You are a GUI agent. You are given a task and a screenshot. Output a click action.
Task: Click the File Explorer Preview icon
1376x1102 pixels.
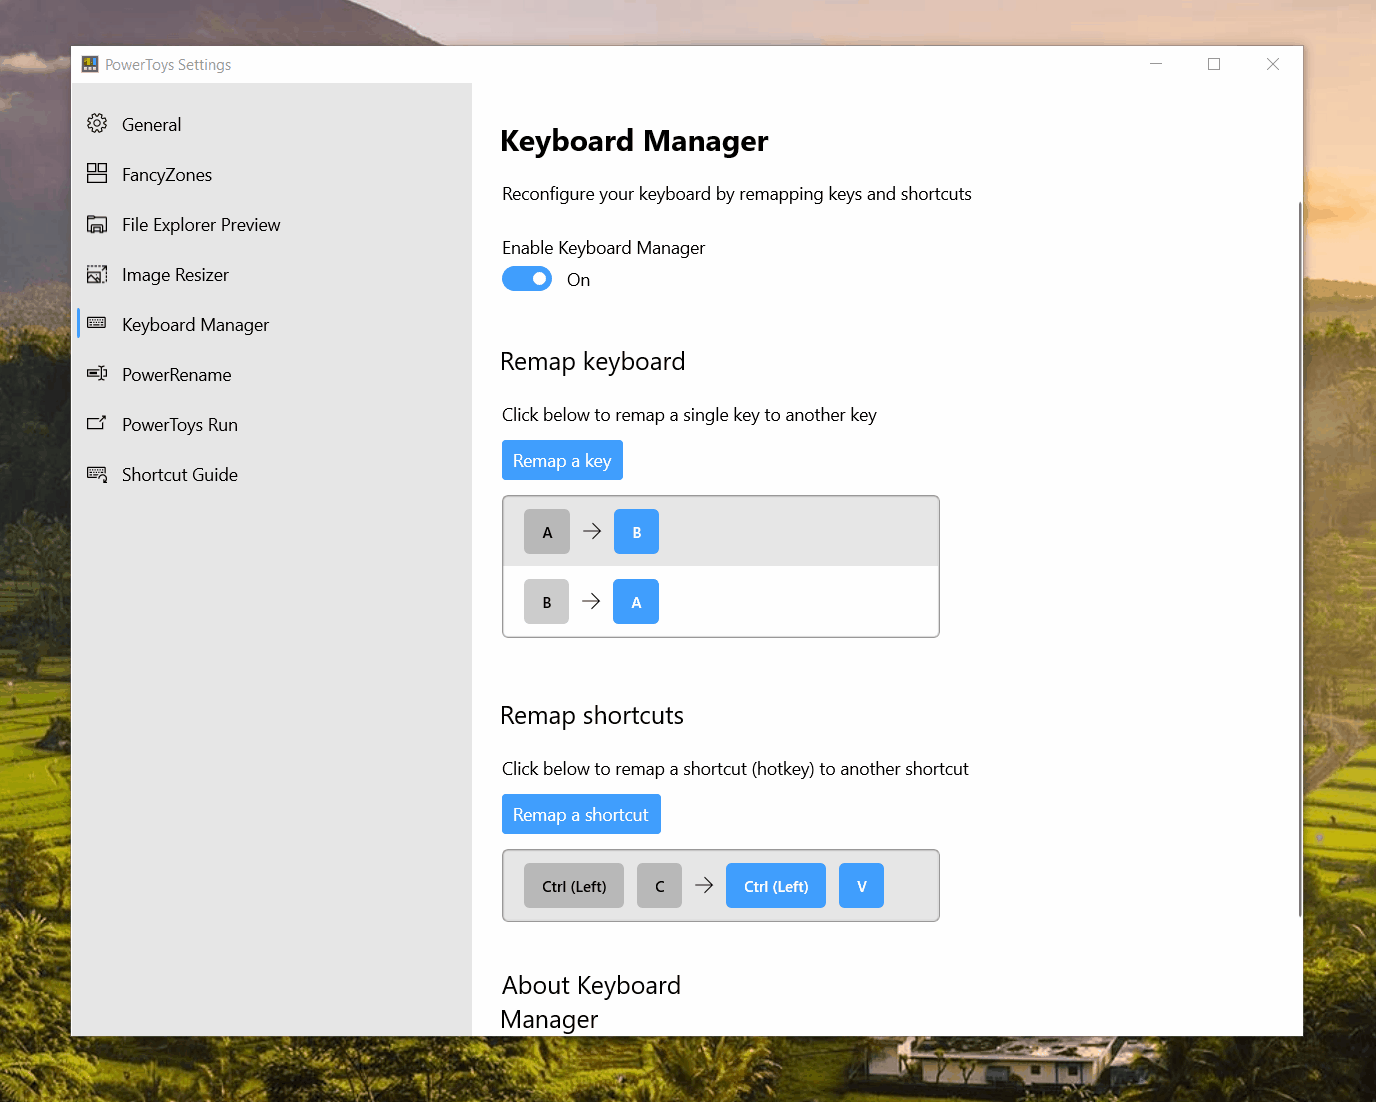tap(97, 224)
